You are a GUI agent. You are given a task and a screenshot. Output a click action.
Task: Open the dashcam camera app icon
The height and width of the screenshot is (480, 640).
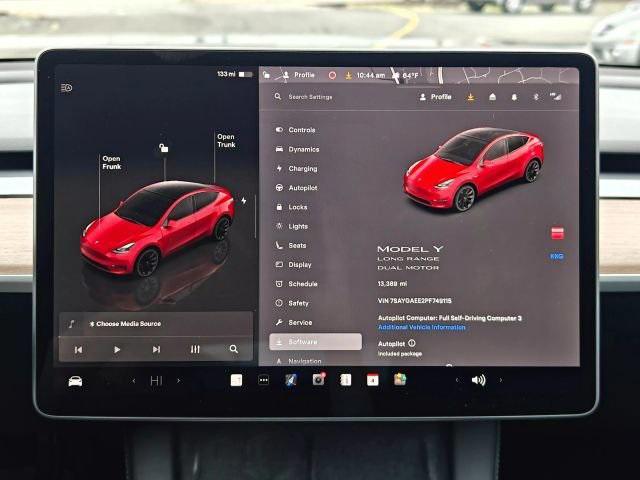[x=319, y=380]
